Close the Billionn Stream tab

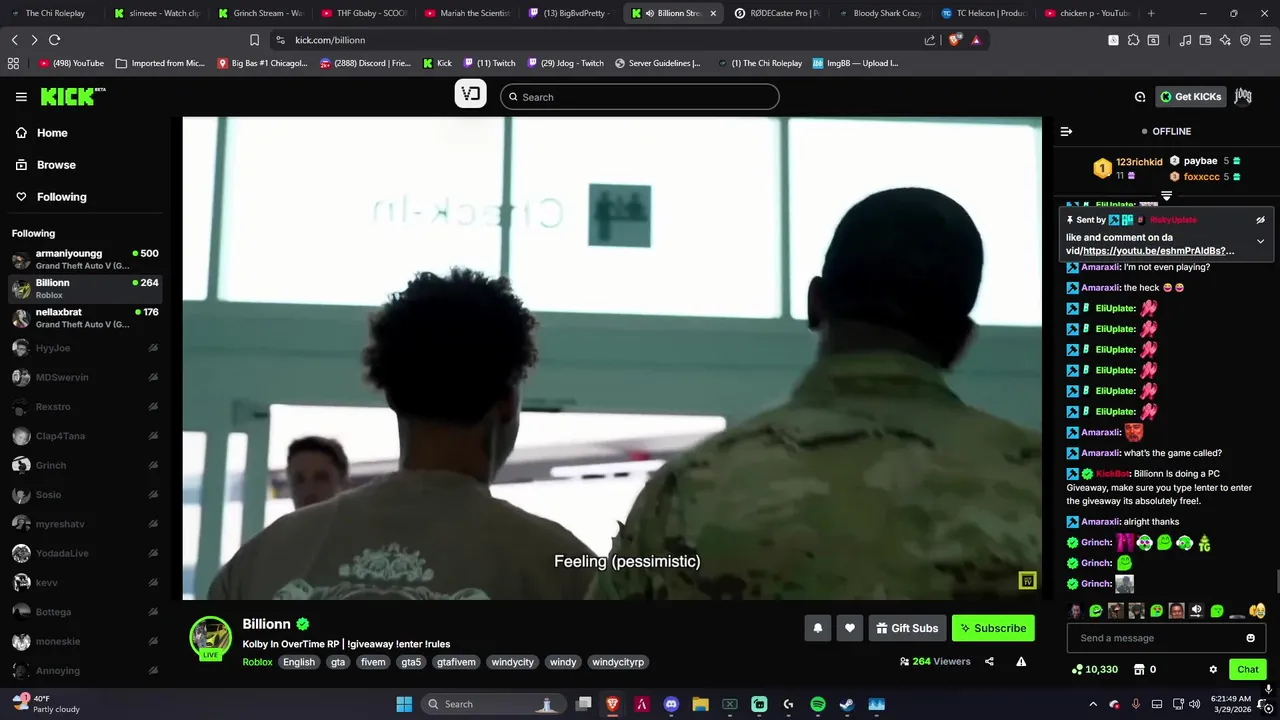(x=713, y=13)
